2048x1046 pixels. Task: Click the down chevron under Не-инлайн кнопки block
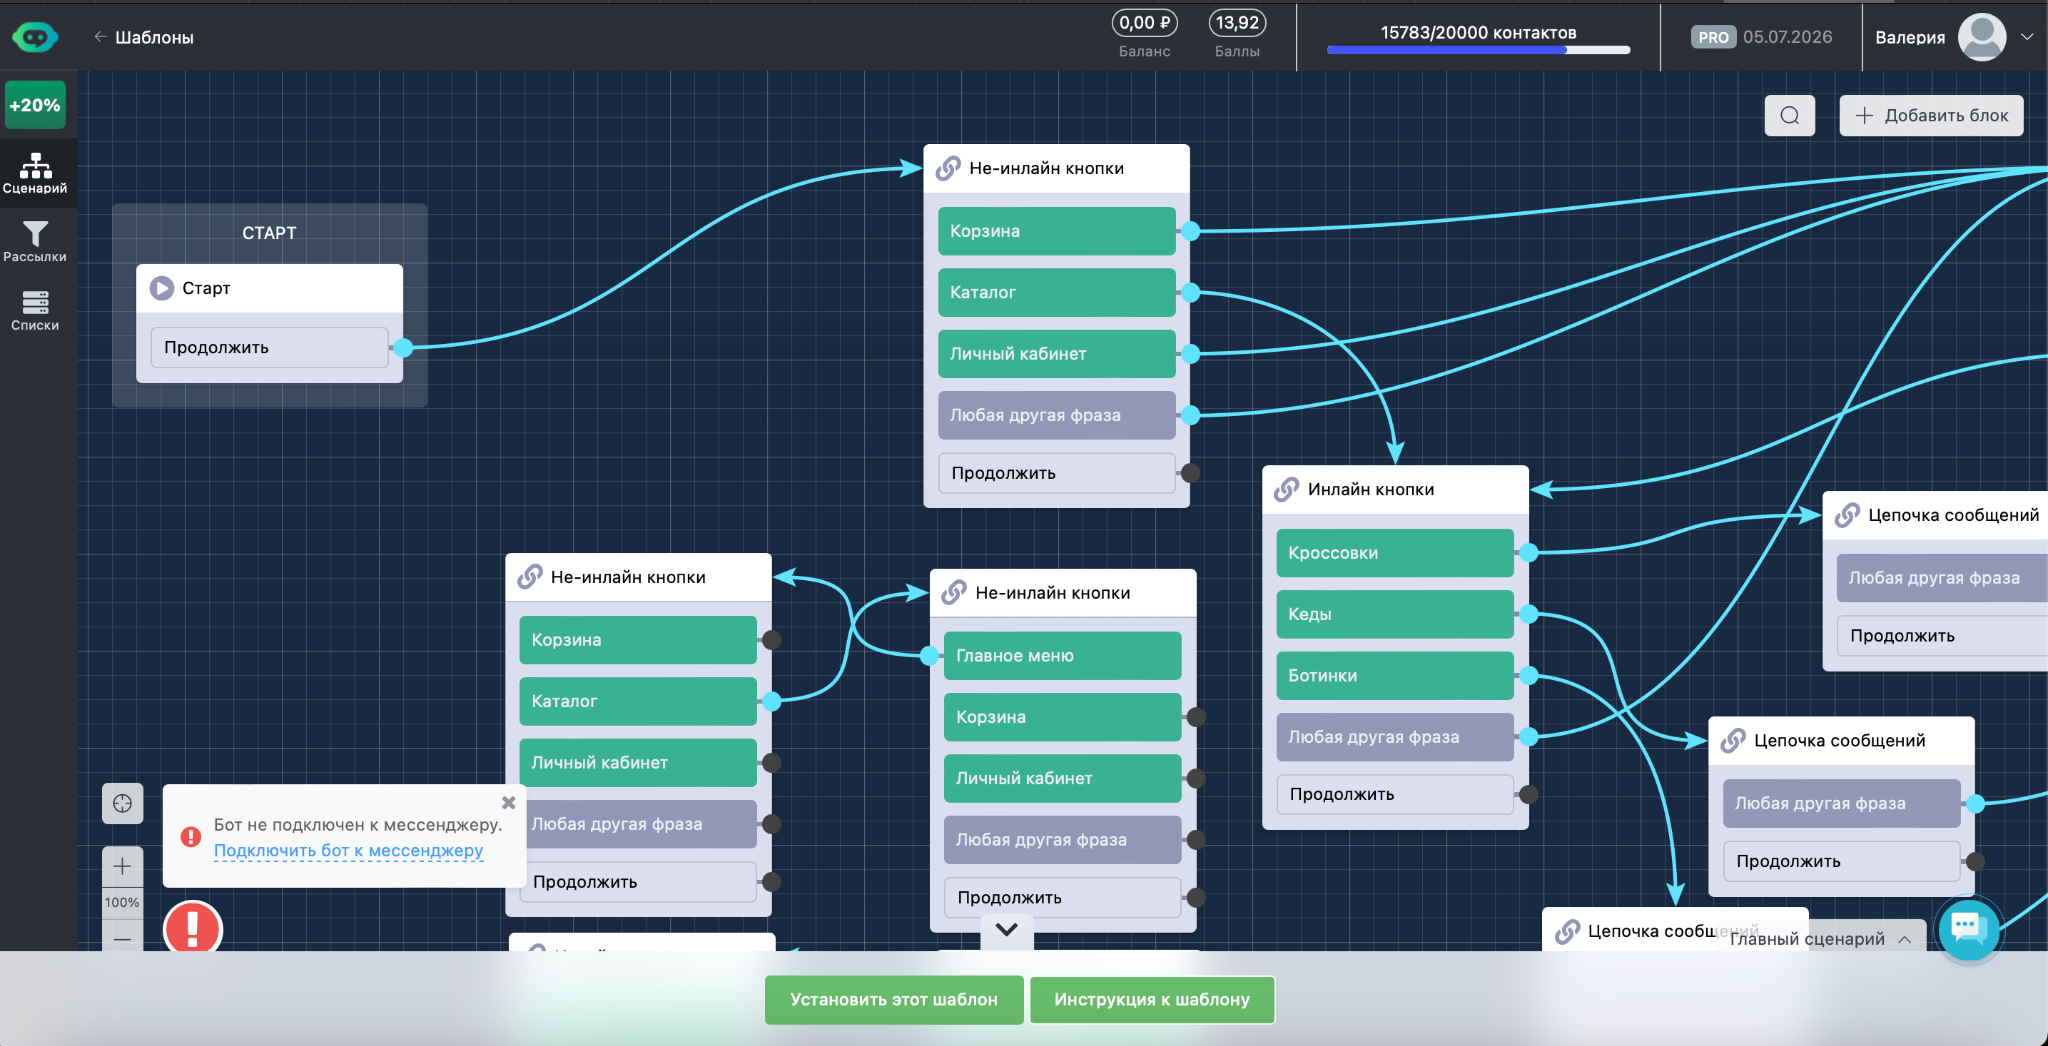(1007, 929)
